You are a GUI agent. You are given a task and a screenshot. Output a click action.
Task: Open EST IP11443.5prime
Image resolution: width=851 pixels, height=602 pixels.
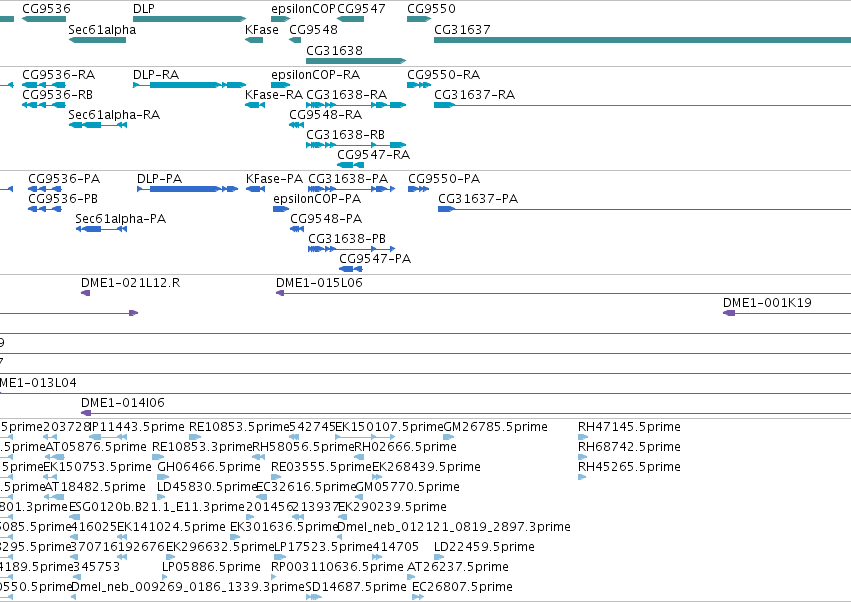[136, 427]
